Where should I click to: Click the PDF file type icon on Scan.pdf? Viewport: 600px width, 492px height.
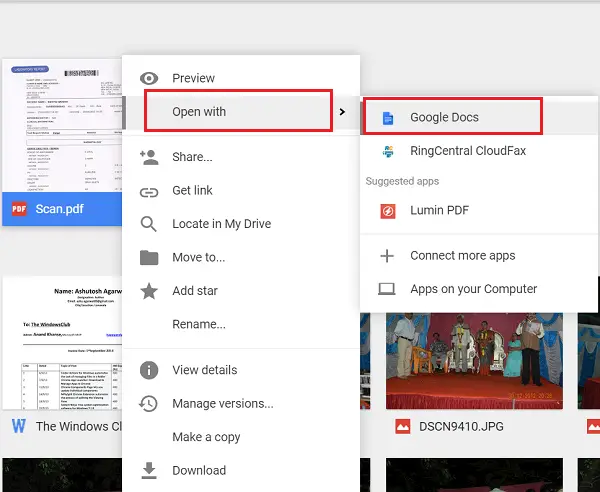tap(19, 209)
